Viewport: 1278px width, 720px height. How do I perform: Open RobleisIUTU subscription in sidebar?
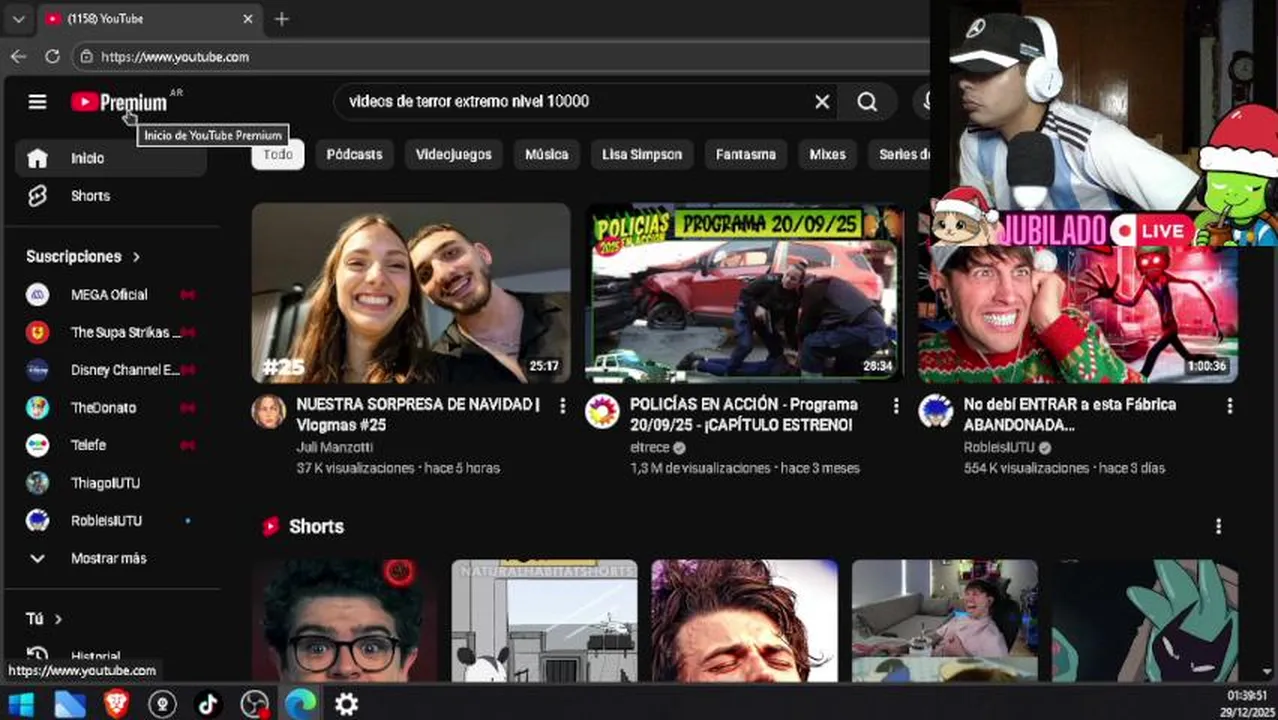pyautogui.click(x=110, y=521)
